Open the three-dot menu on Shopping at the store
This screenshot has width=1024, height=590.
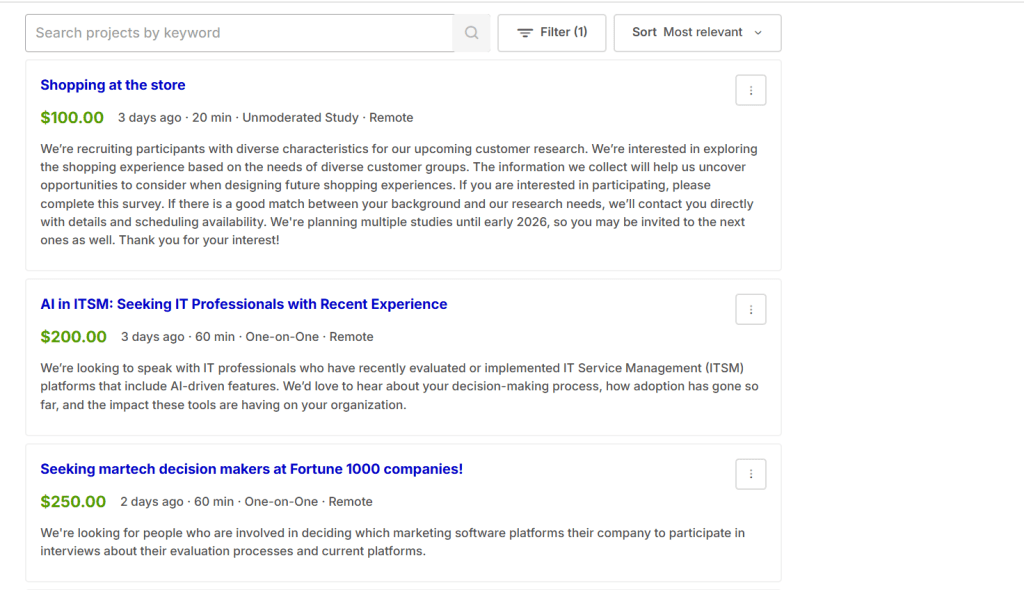coord(750,89)
